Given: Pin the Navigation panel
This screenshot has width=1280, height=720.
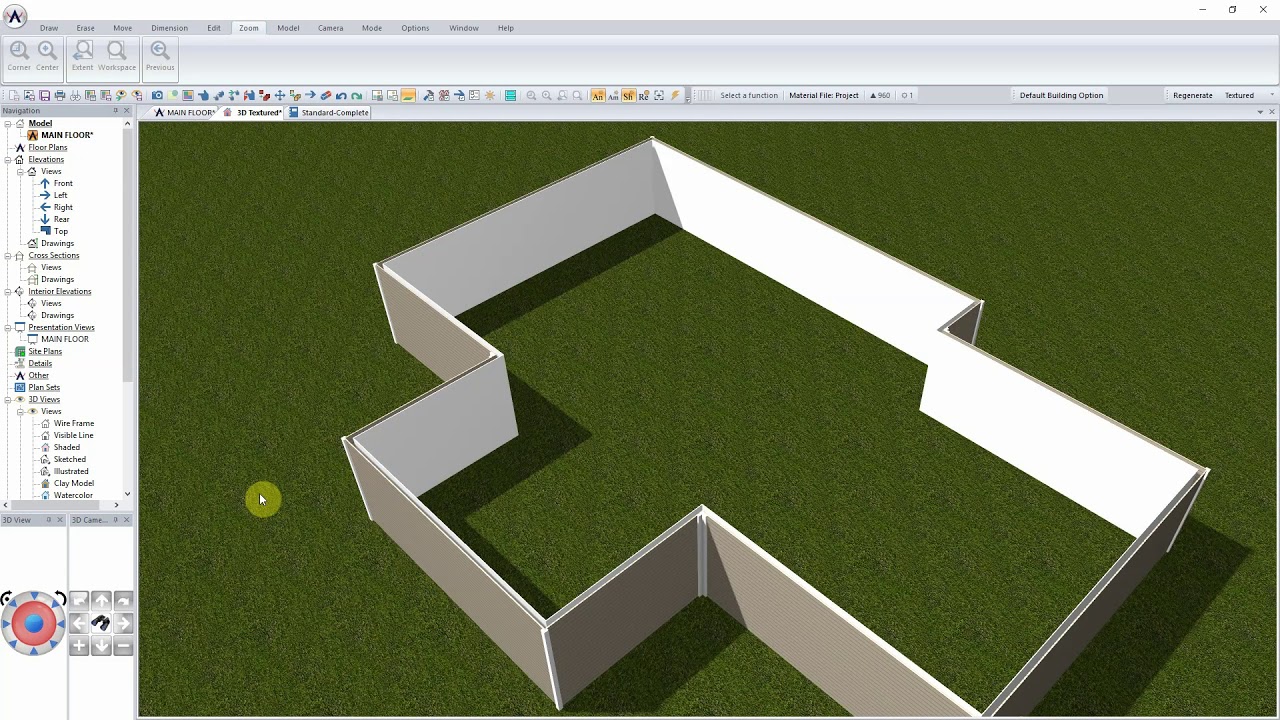Looking at the screenshot, I should click(116, 111).
